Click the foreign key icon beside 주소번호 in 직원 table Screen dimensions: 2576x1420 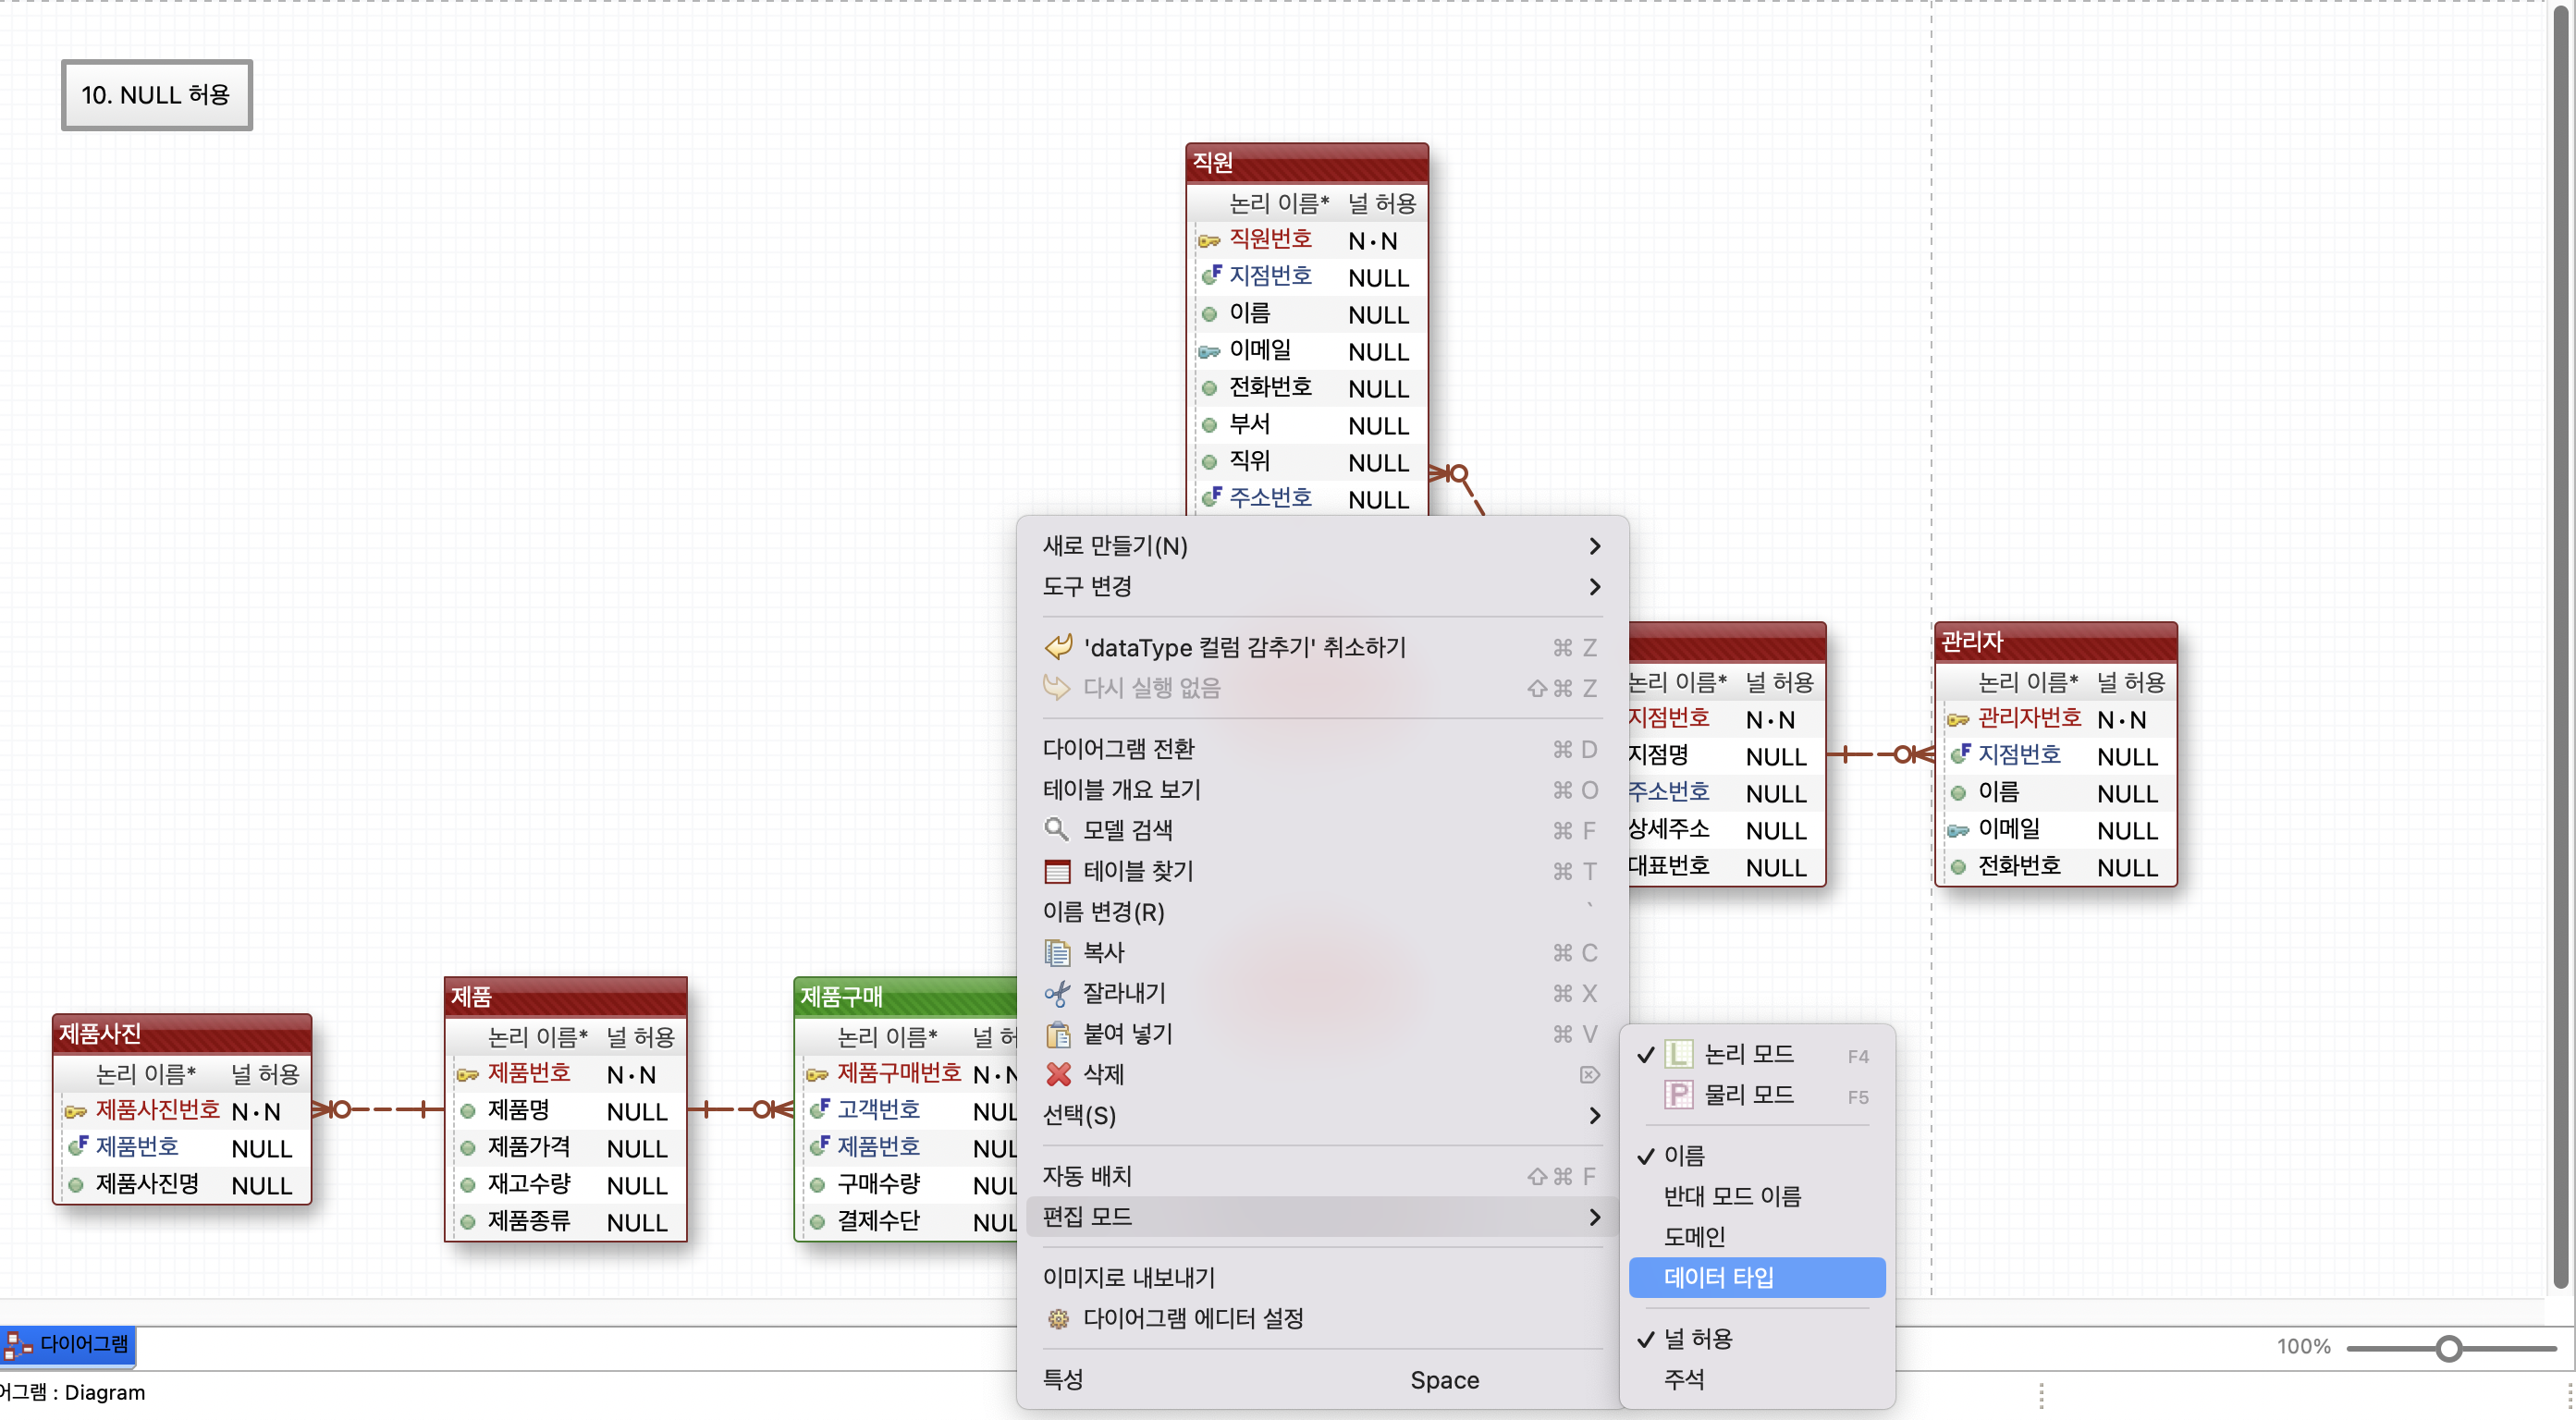[x=1211, y=496]
